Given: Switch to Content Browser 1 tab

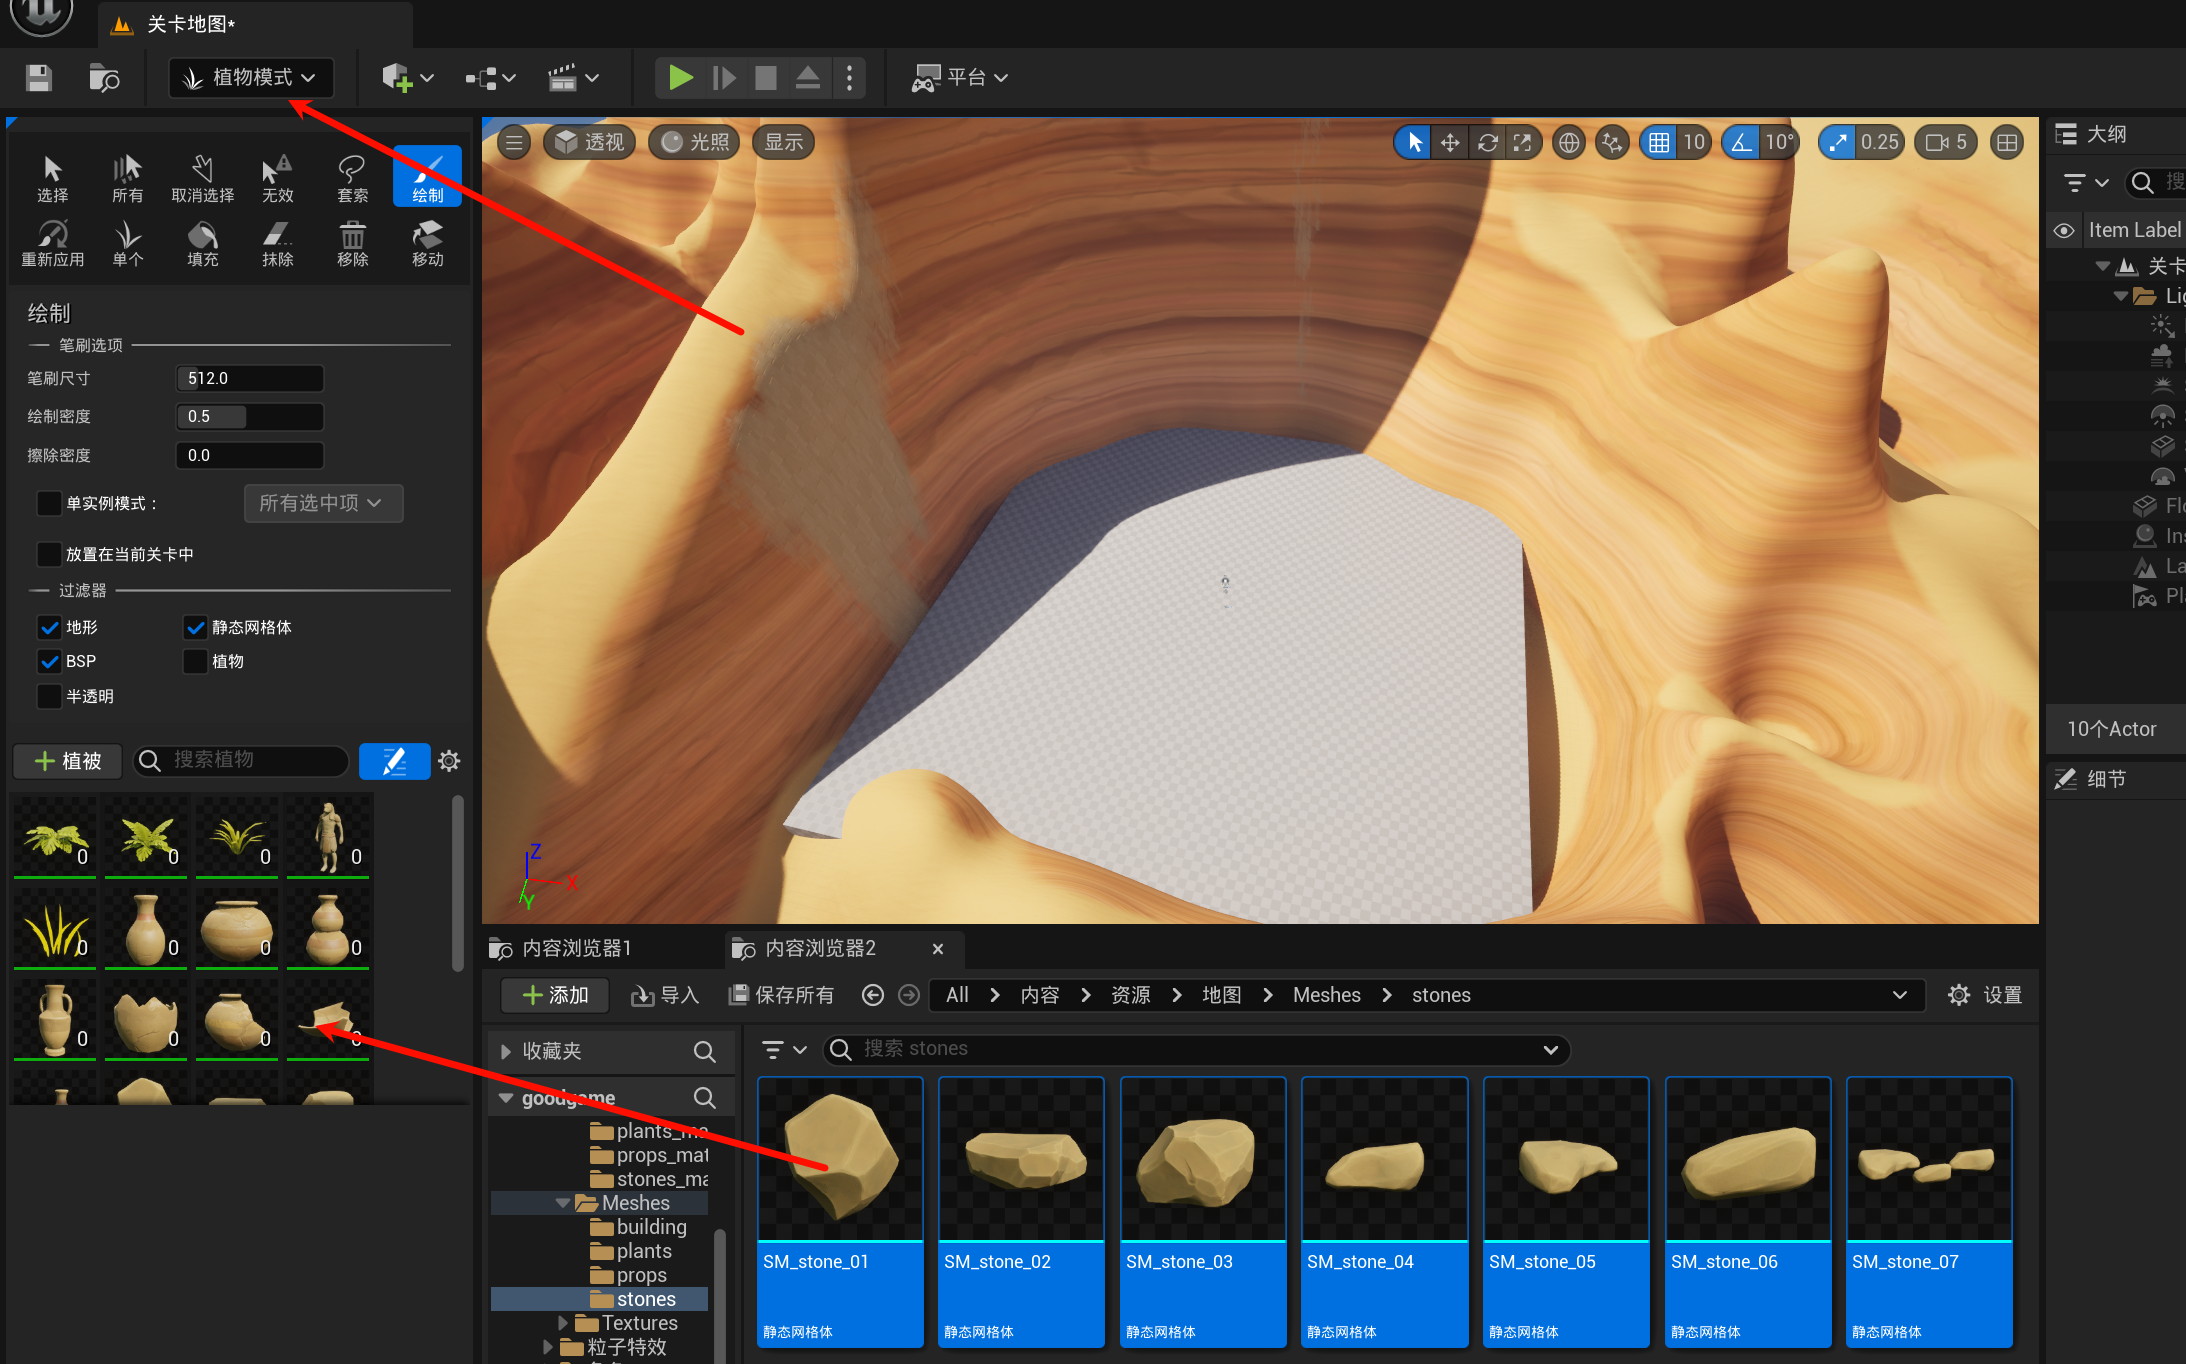Looking at the screenshot, I should pyautogui.click(x=575, y=948).
